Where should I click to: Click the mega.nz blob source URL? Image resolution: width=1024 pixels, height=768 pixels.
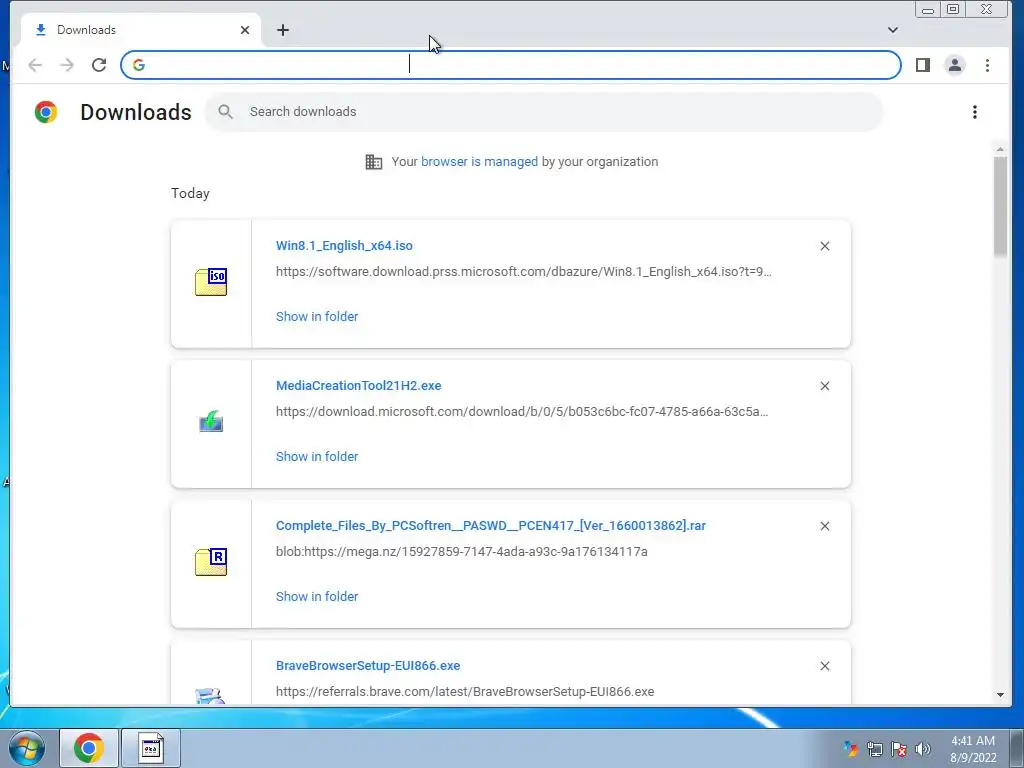click(462, 552)
